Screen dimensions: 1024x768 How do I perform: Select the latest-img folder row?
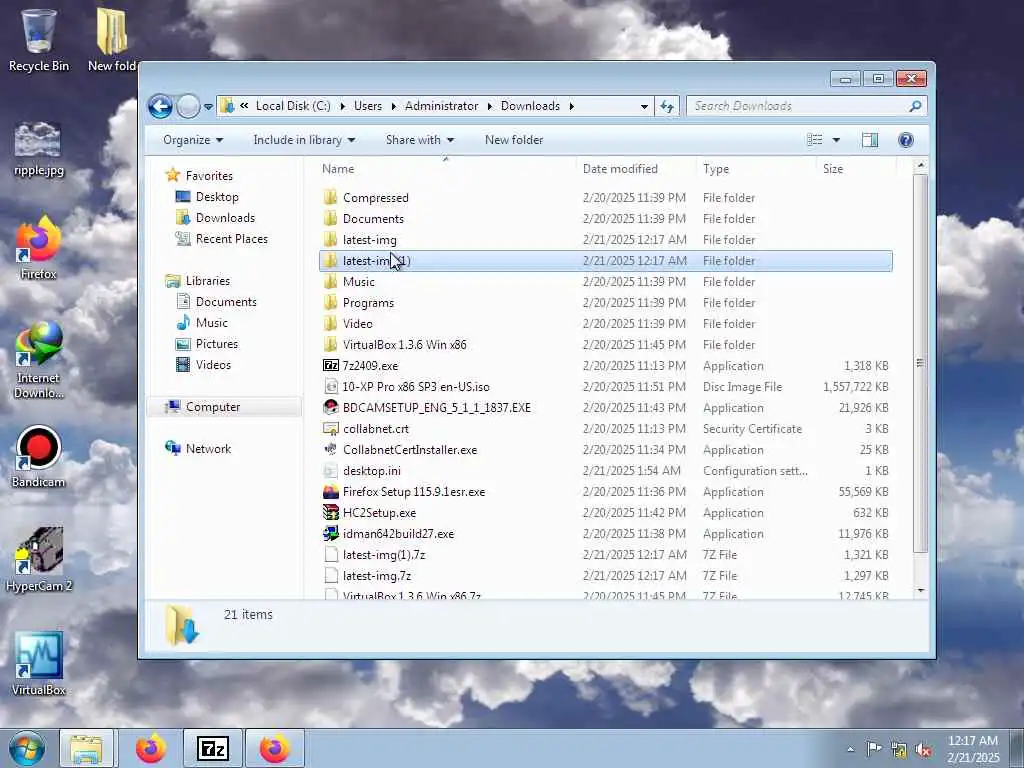point(605,240)
